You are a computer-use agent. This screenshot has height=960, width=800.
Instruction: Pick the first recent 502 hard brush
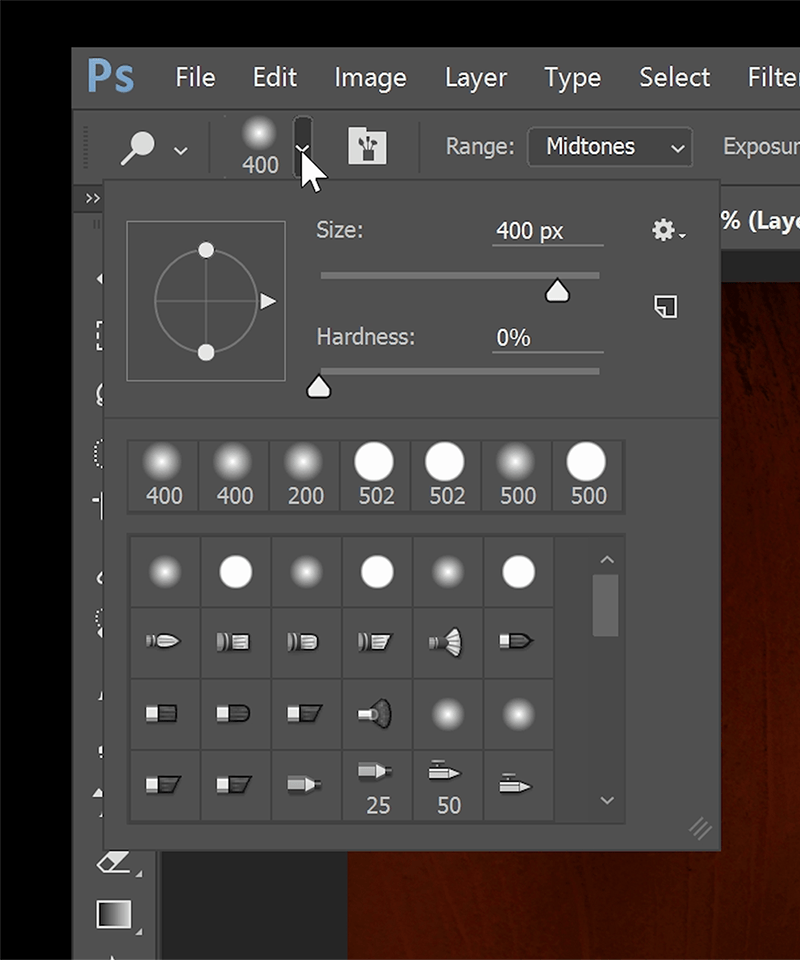tap(376, 474)
